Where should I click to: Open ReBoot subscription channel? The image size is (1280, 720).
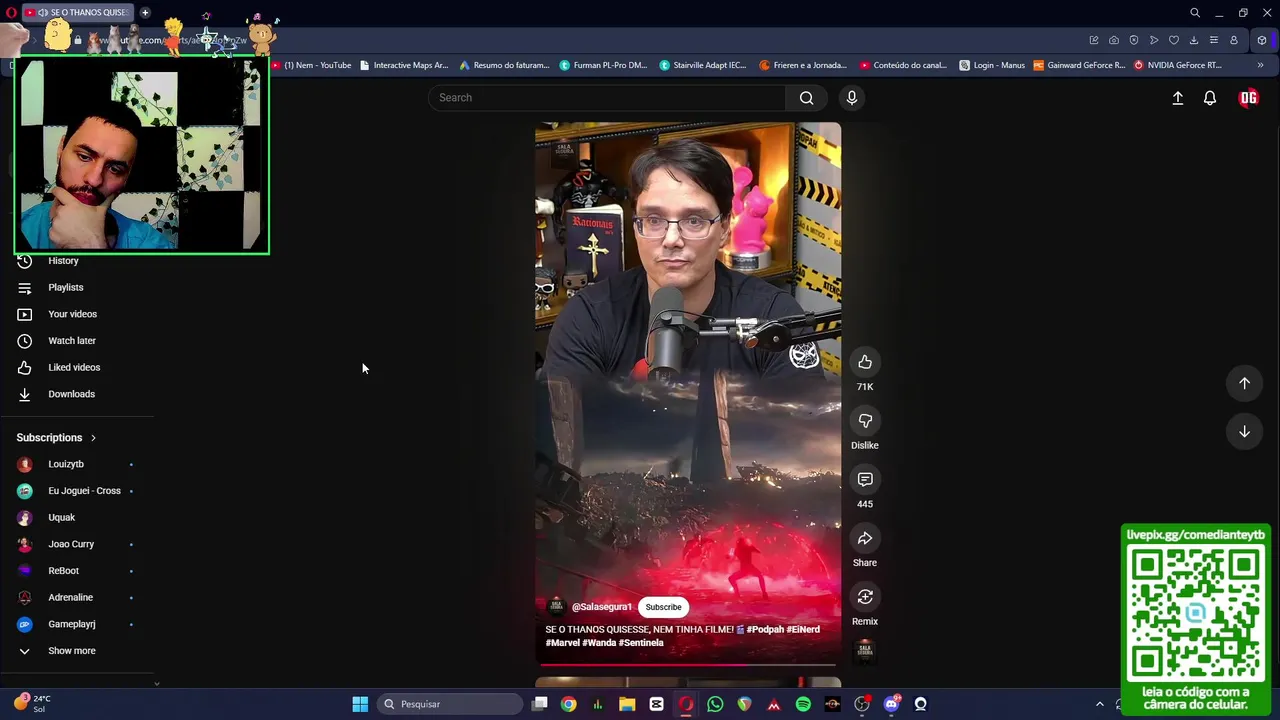[x=63, y=571]
